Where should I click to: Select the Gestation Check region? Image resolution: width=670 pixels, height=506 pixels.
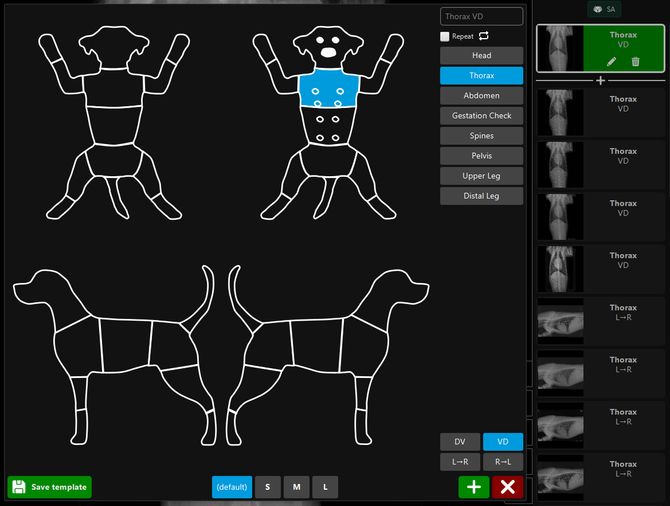(482, 116)
